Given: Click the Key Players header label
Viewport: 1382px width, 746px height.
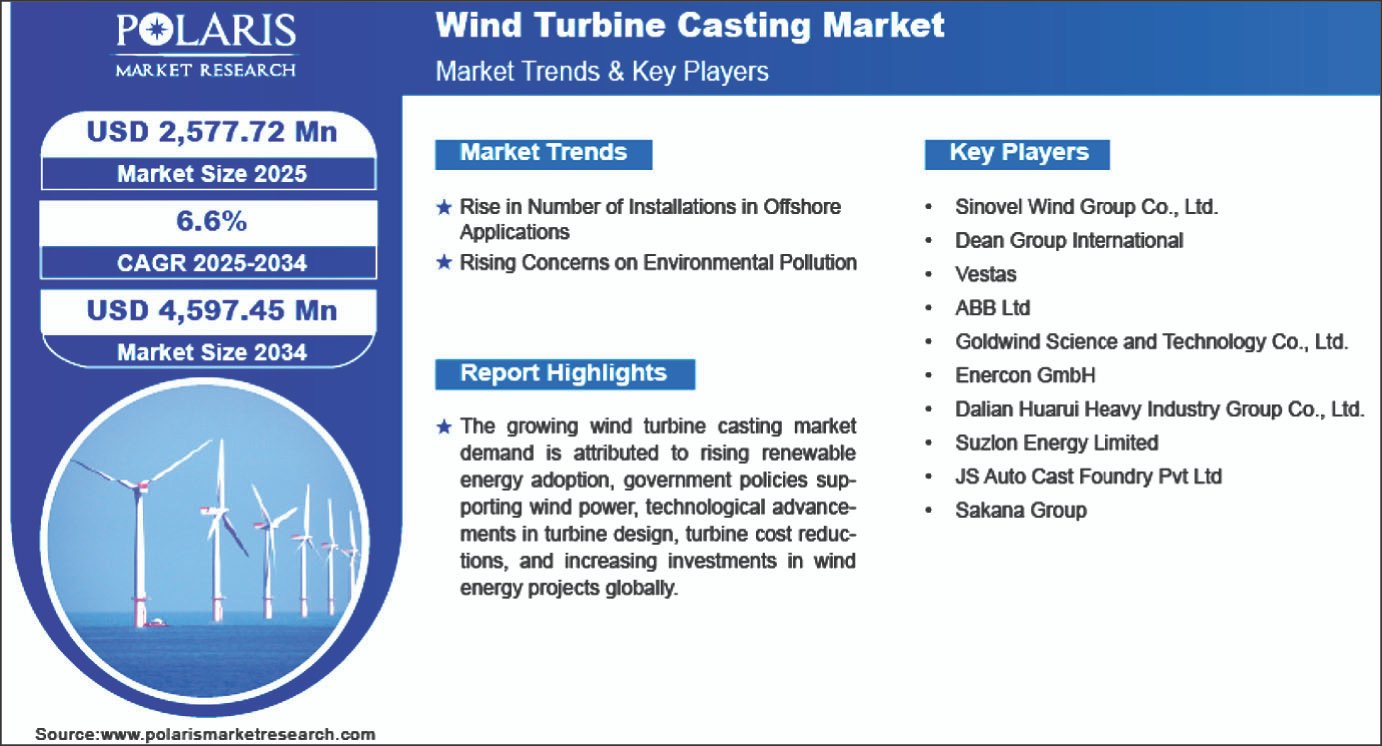Looking at the screenshot, I should [x=1017, y=154].
